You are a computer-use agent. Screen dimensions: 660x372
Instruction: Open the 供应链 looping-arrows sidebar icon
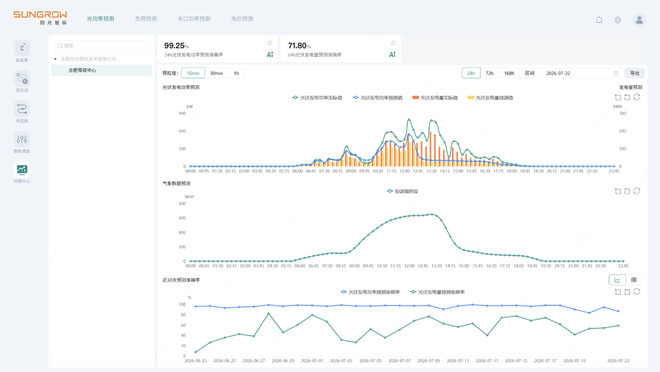pos(22,109)
